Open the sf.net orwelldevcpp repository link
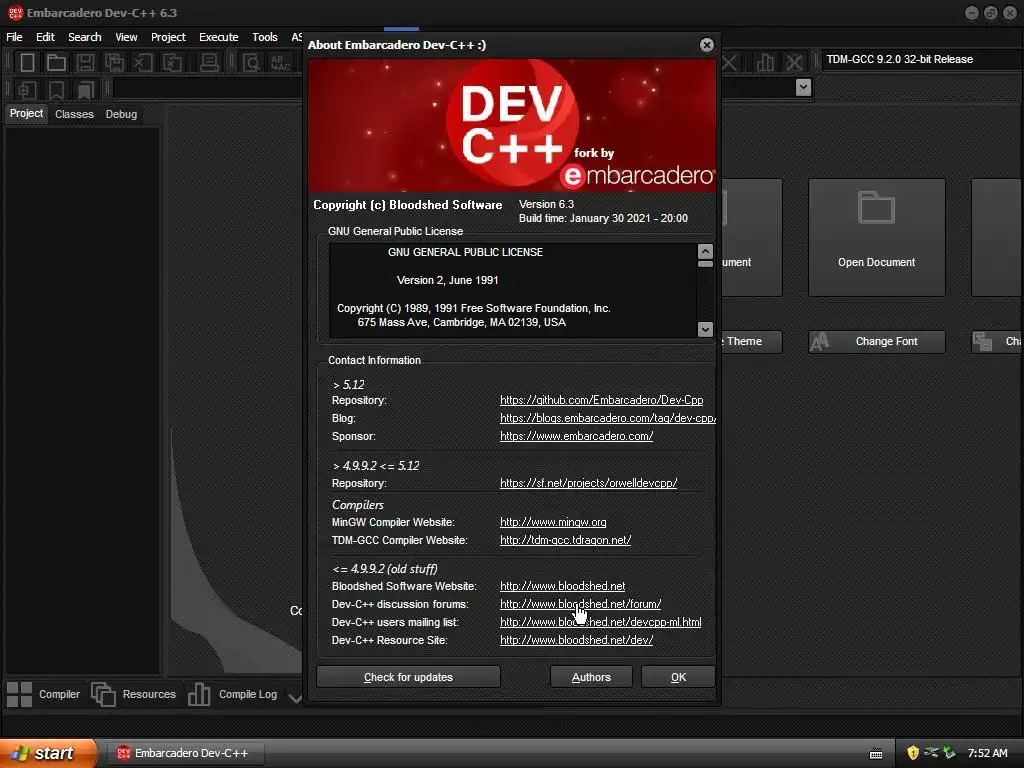The image size is (1024, 768). coord(588,483)
